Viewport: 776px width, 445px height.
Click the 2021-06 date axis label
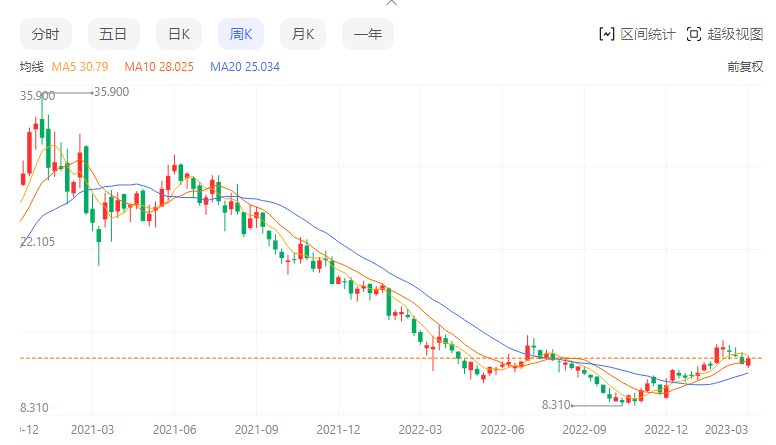pyautogui.click(x=174, y=430)
